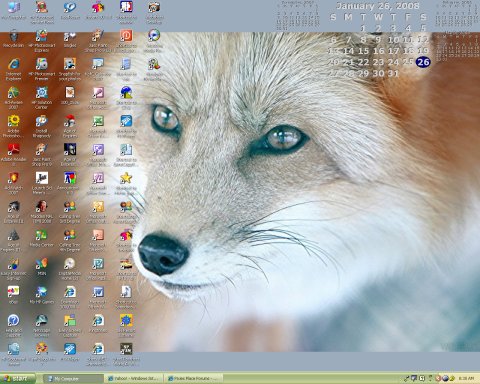480x384 pixels.
Task: Open the Windows Media Player desktop icon
Action: 154,41
